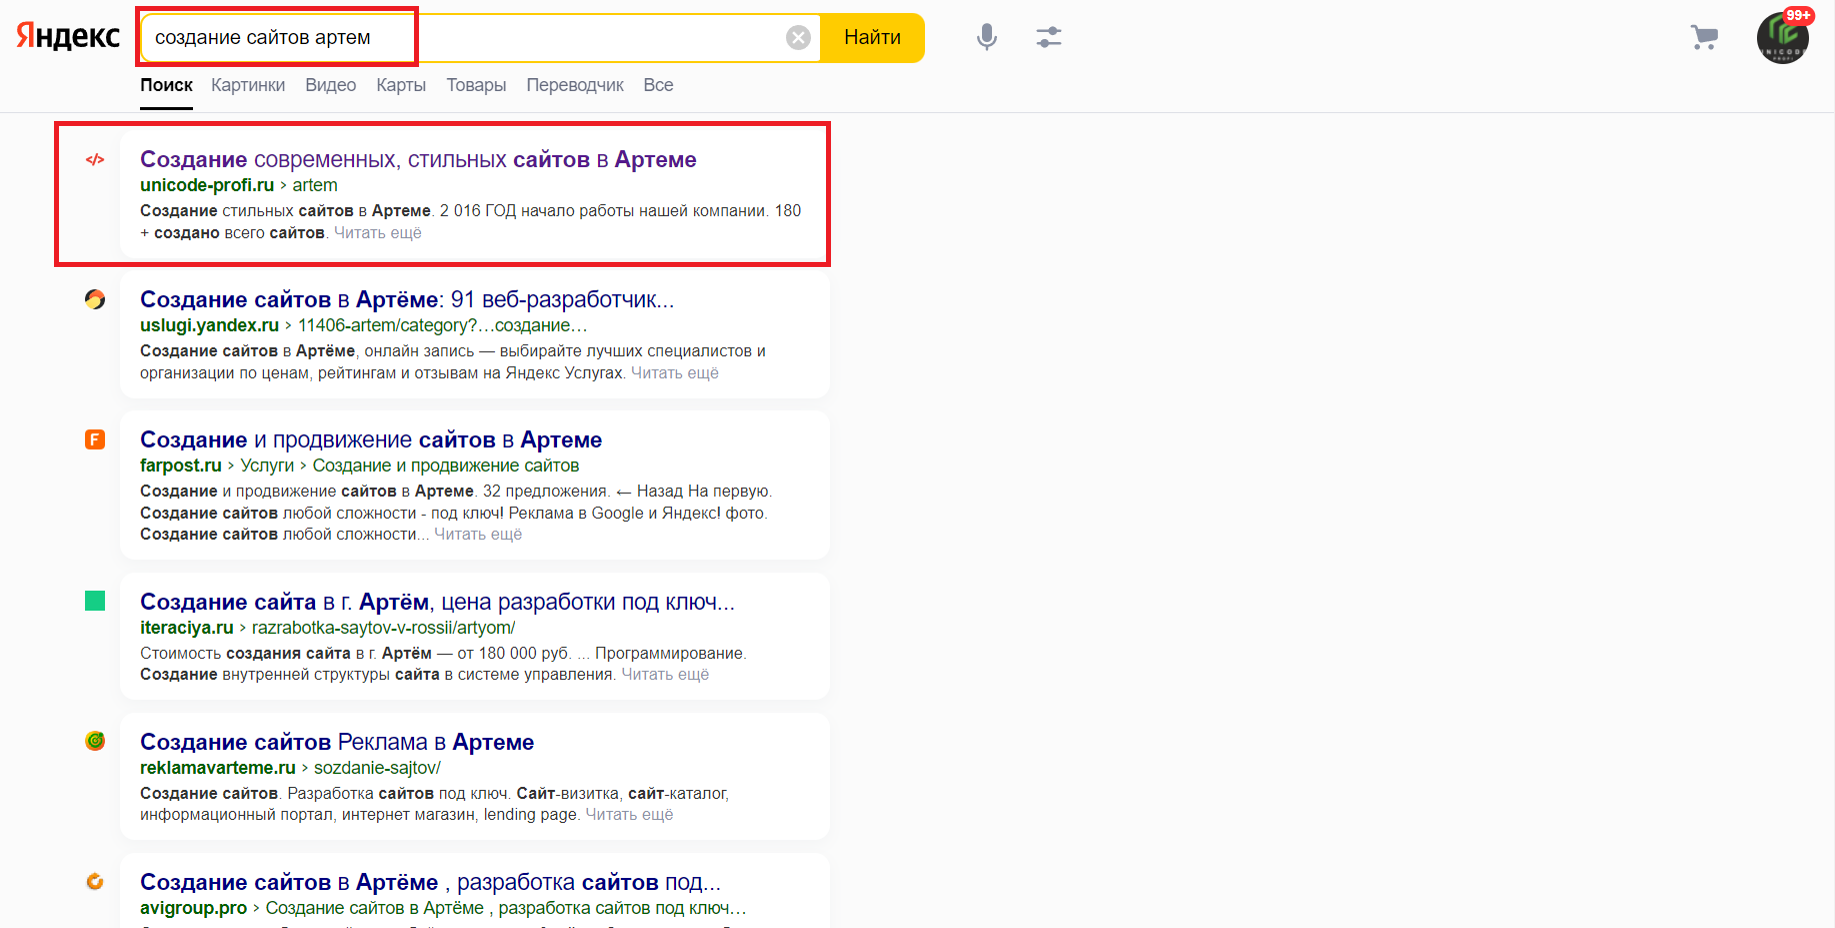The width and height of the screenshot is (1835, 928).
Task: Expand Читать ещё in iteraciya.ru result
Action: pos(665,675)
